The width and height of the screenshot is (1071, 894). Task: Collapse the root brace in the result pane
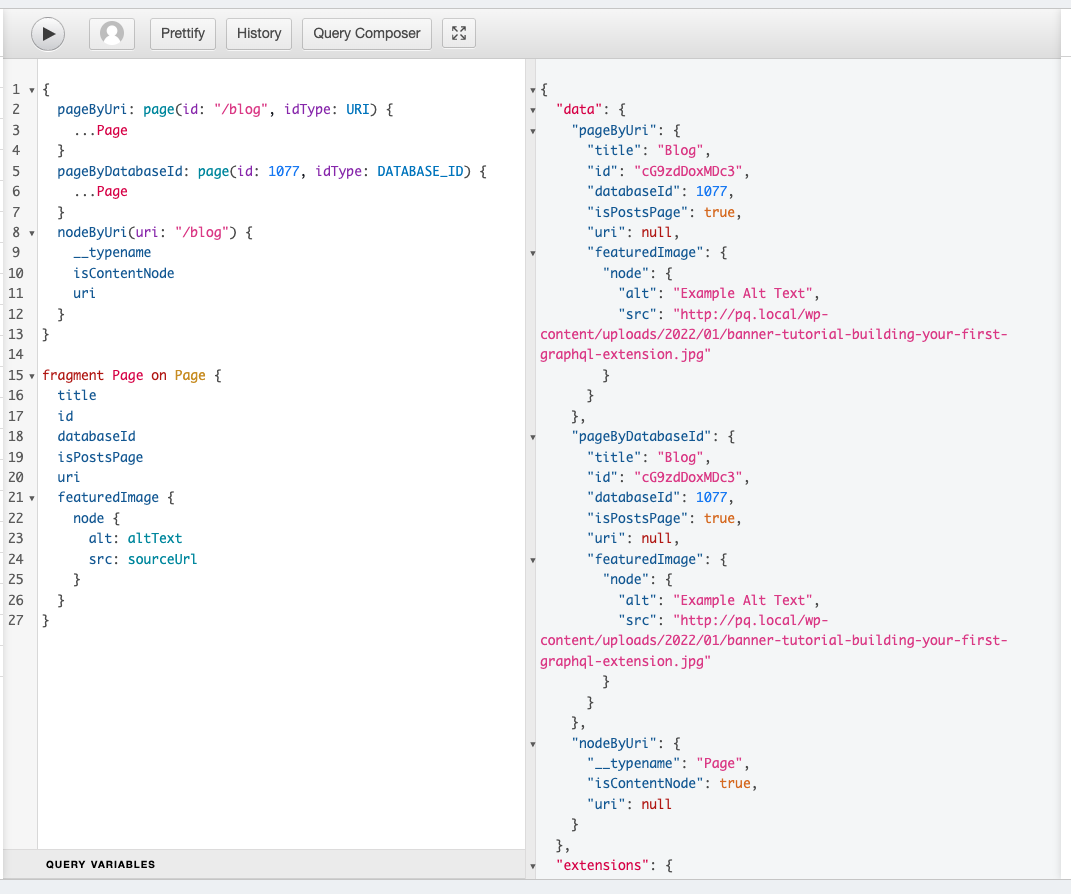(x=533, y=90)
